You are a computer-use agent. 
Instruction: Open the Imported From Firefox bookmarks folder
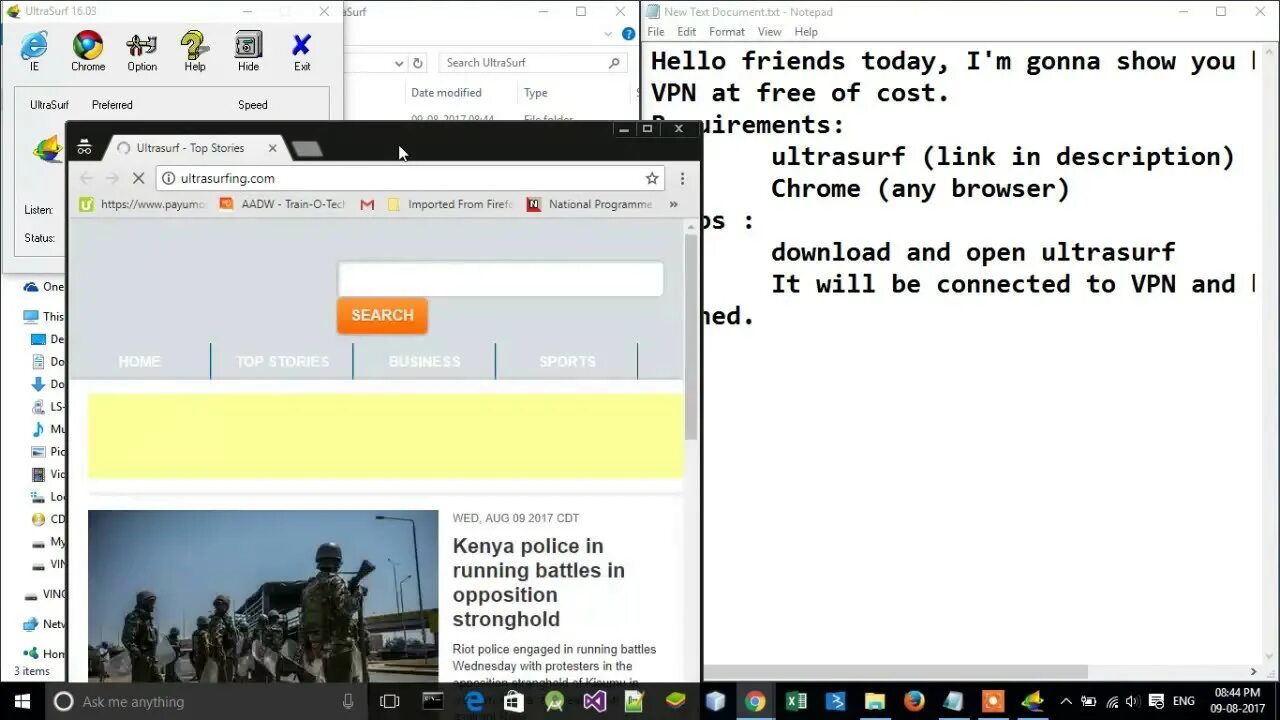(x=450, y=204)
